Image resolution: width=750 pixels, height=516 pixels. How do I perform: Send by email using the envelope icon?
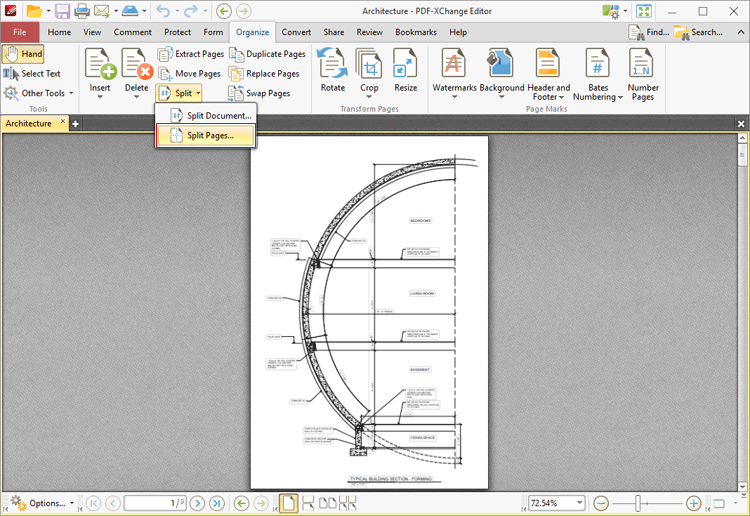(x=101, y=11)
